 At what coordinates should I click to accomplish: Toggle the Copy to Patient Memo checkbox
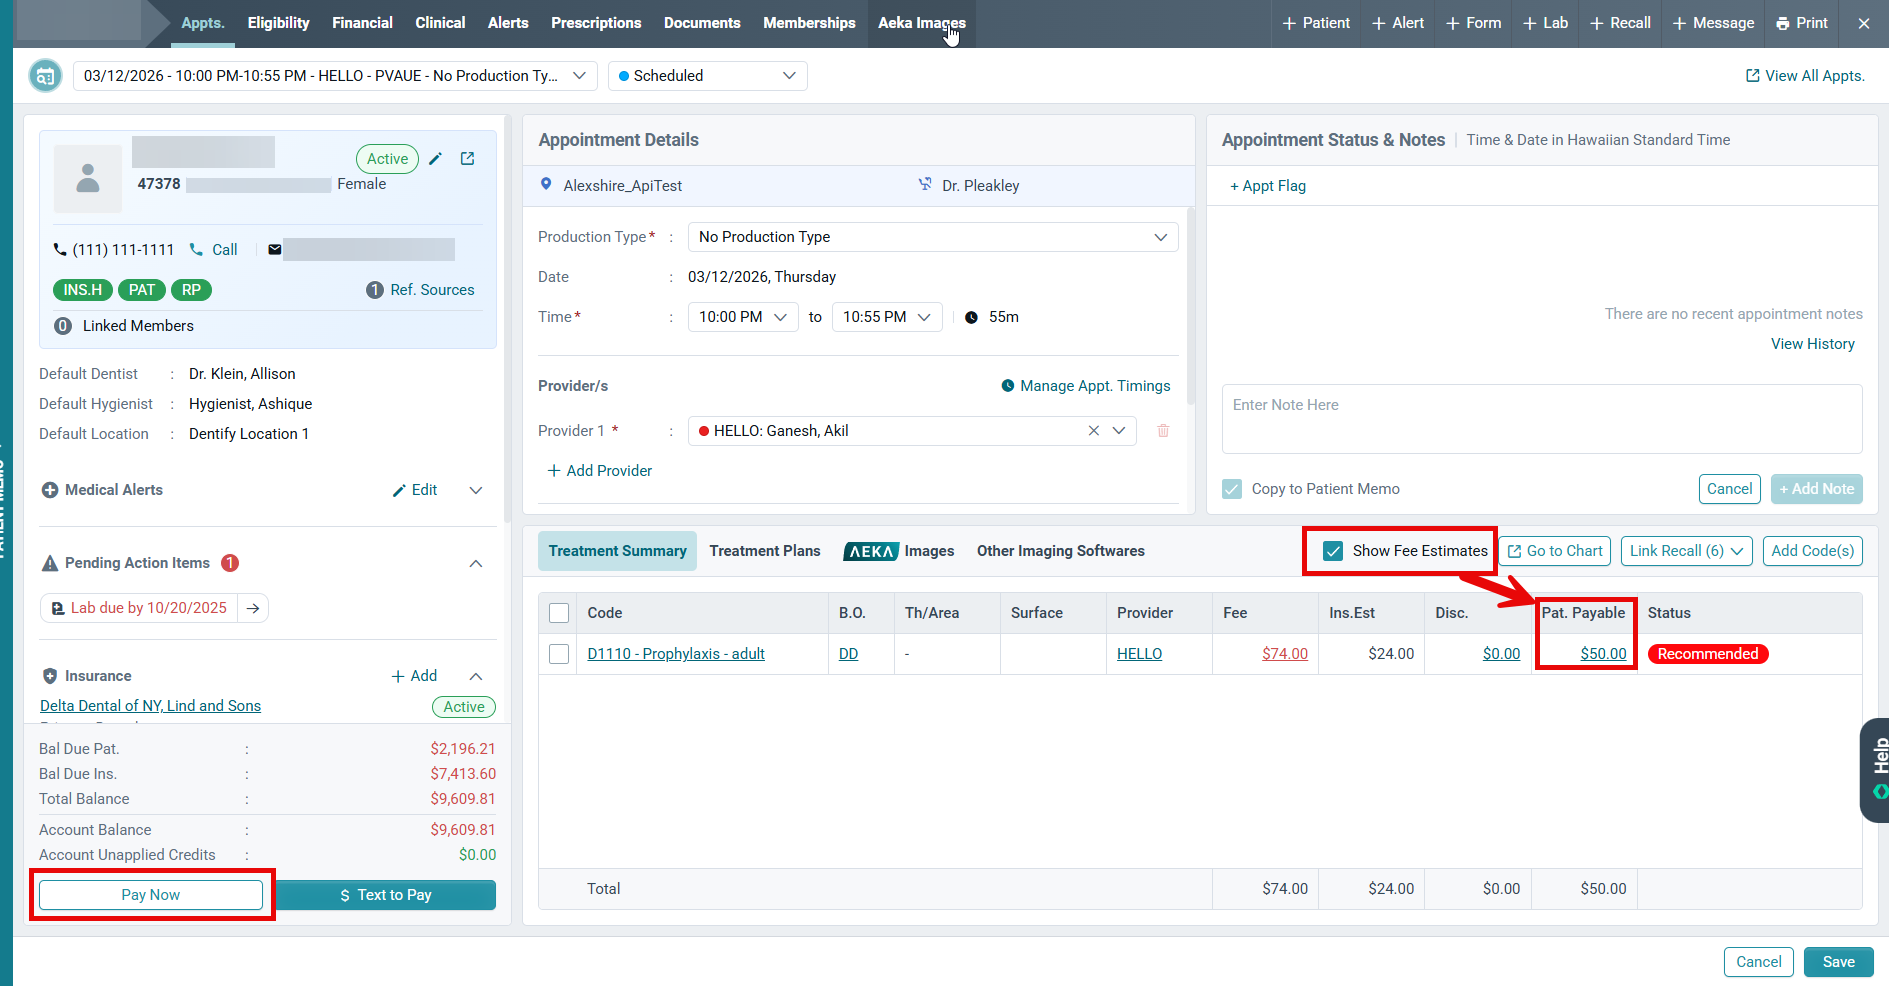pos(1232,489)
